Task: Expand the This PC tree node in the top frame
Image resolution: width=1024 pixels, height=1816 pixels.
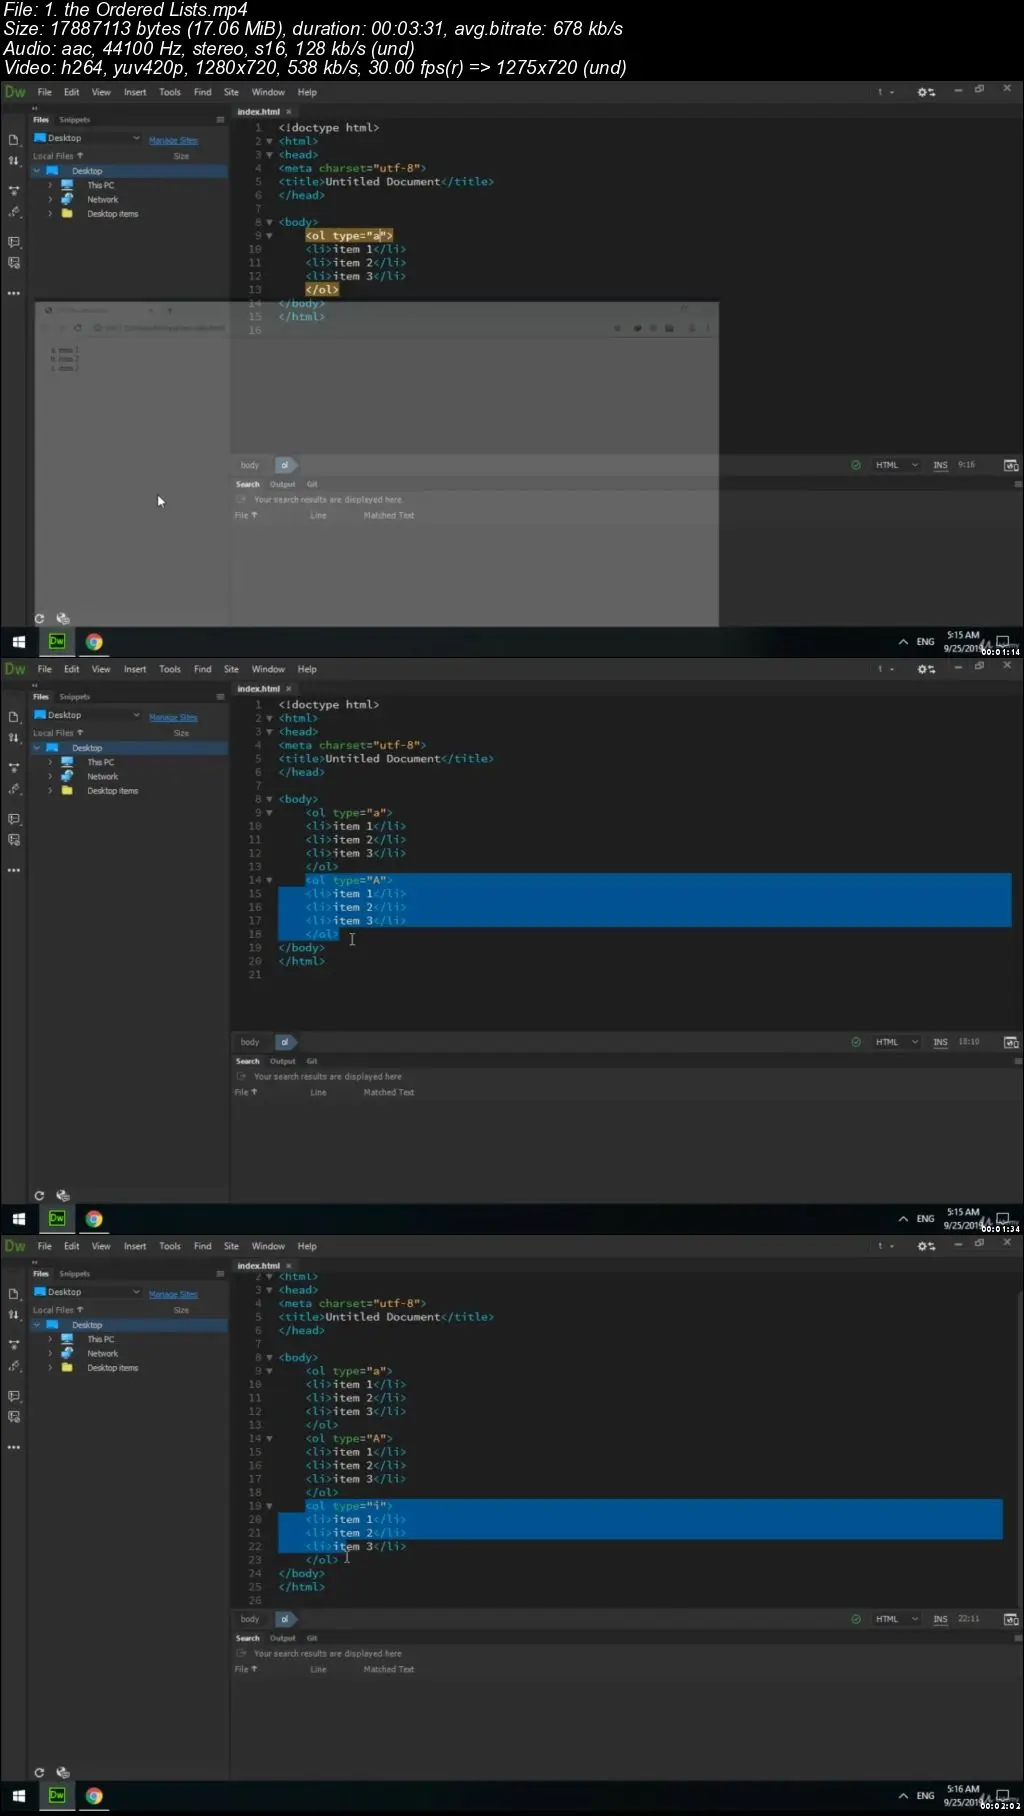Action: point(50,185)
